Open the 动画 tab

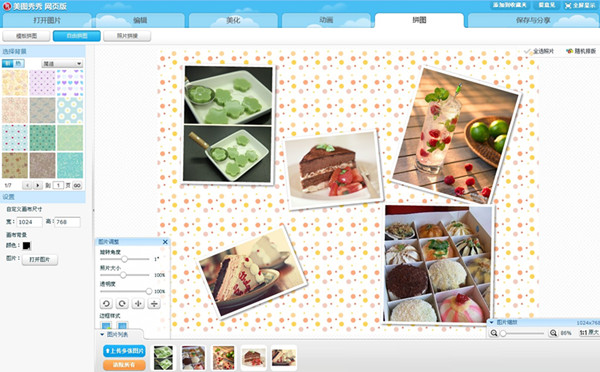pyautogui.click(x=326, y=20)
